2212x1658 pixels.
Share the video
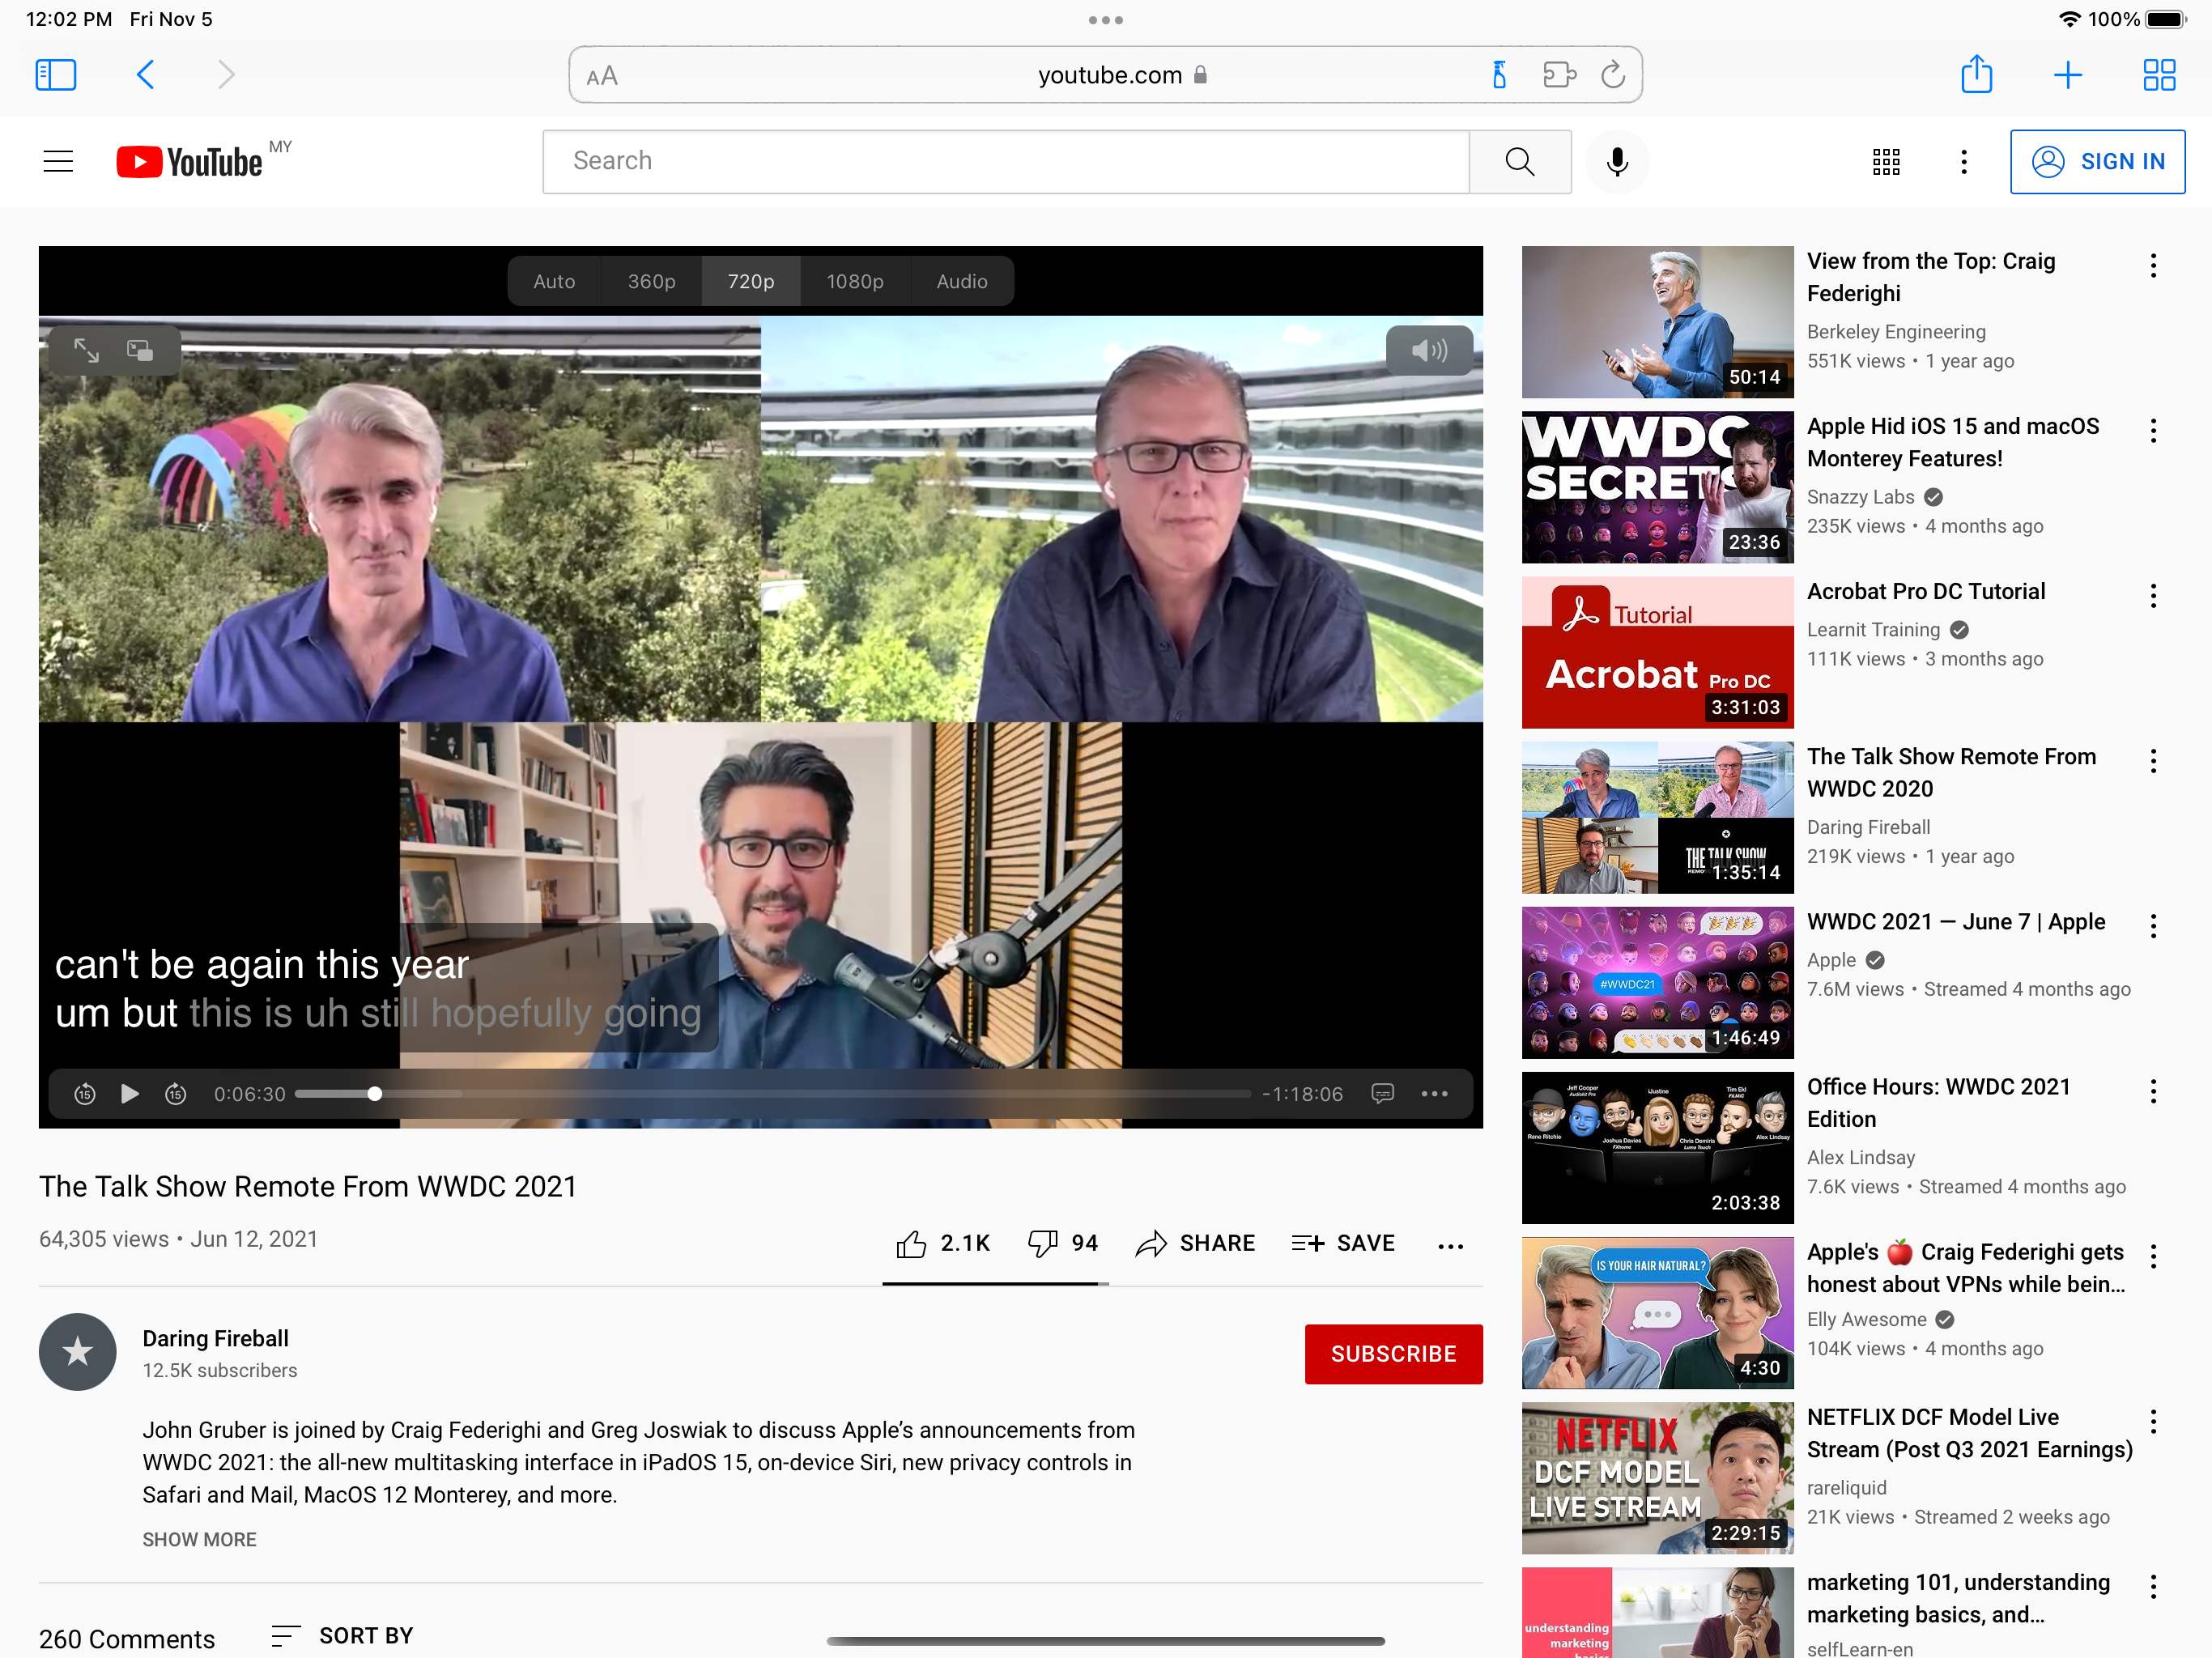tap(1195, 1243)
